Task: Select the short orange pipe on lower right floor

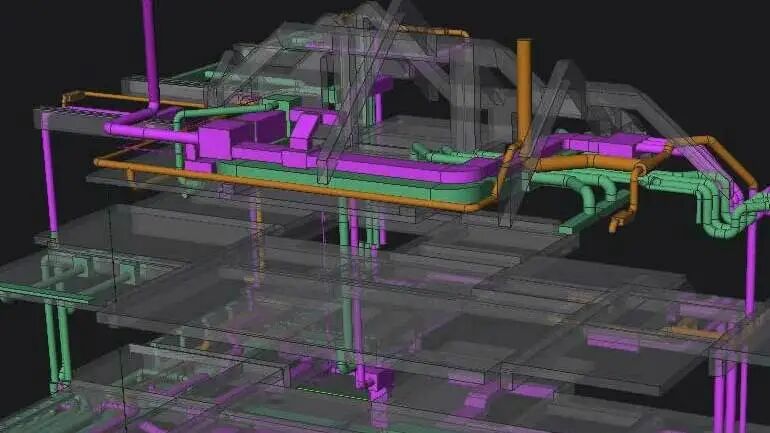Action: 695,332
